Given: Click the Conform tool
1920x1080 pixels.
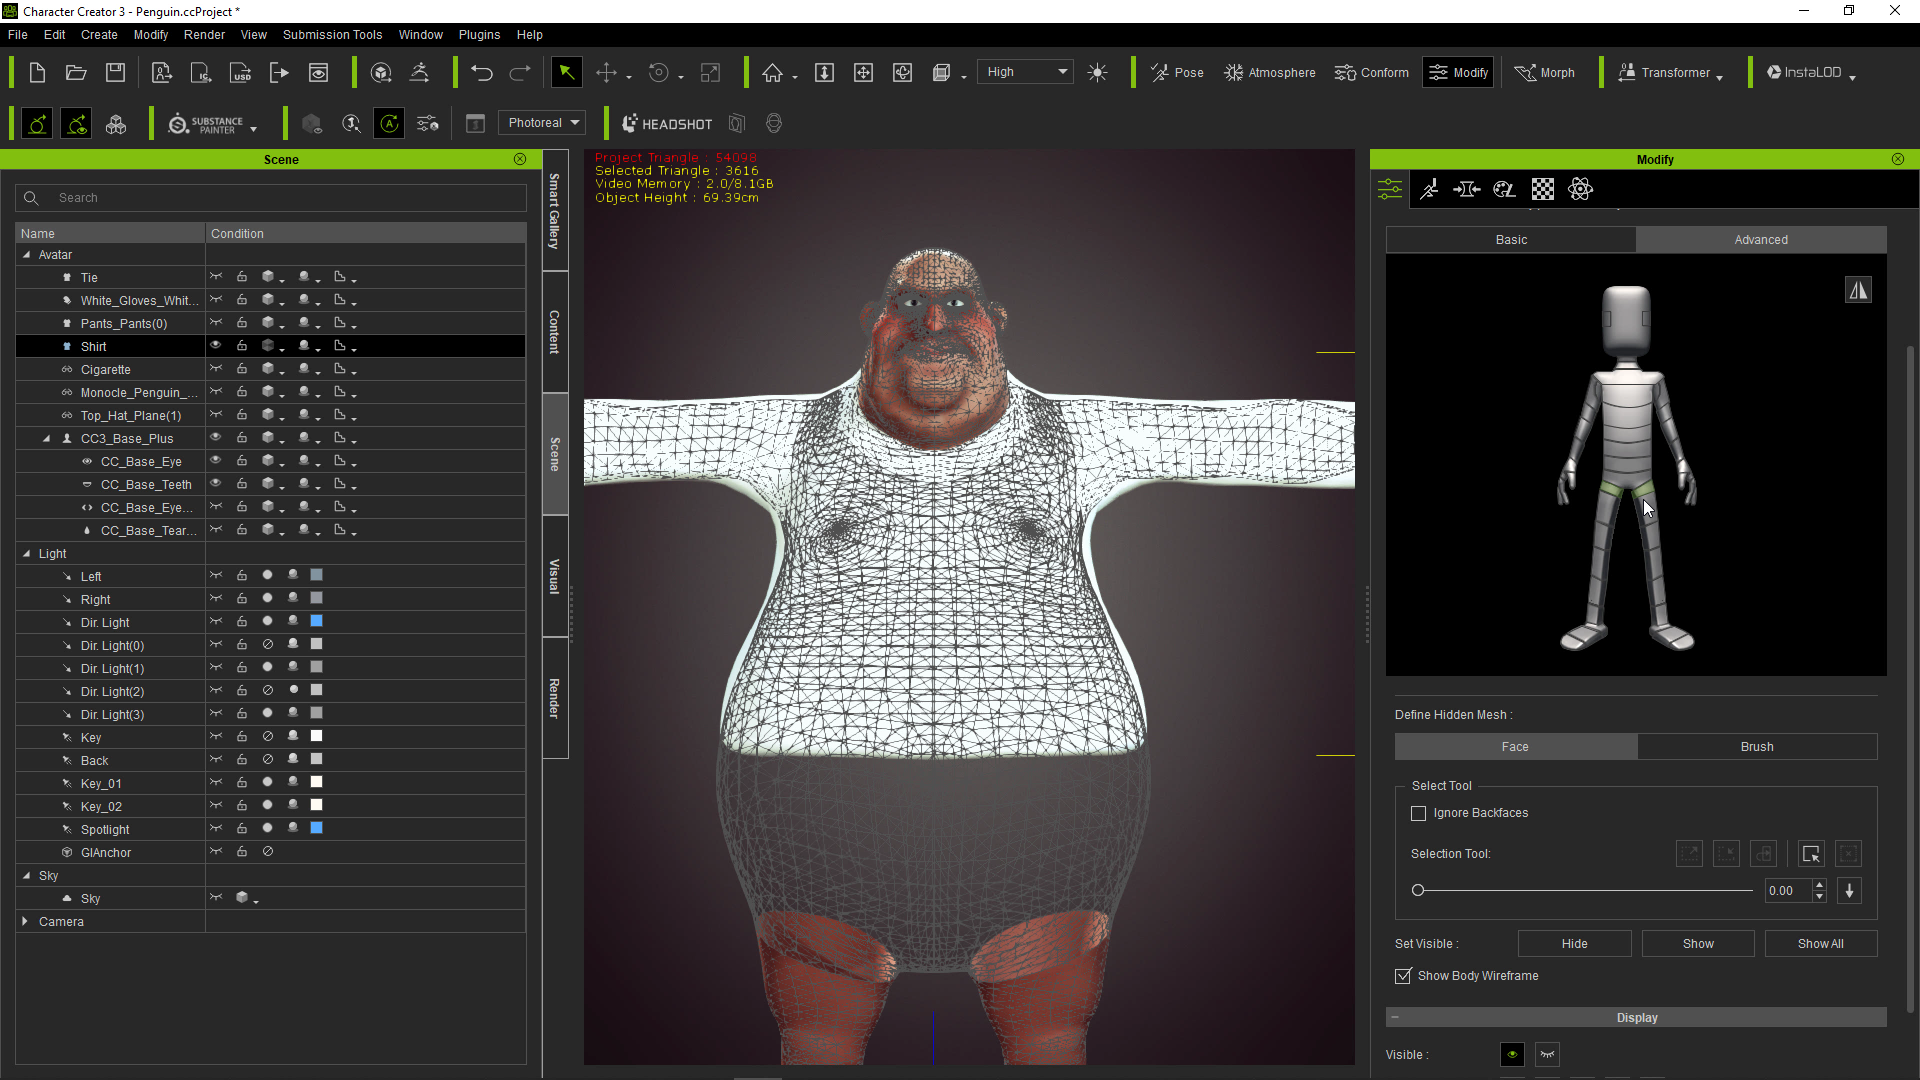Looking at the screenshot, I should (1371, 73).
